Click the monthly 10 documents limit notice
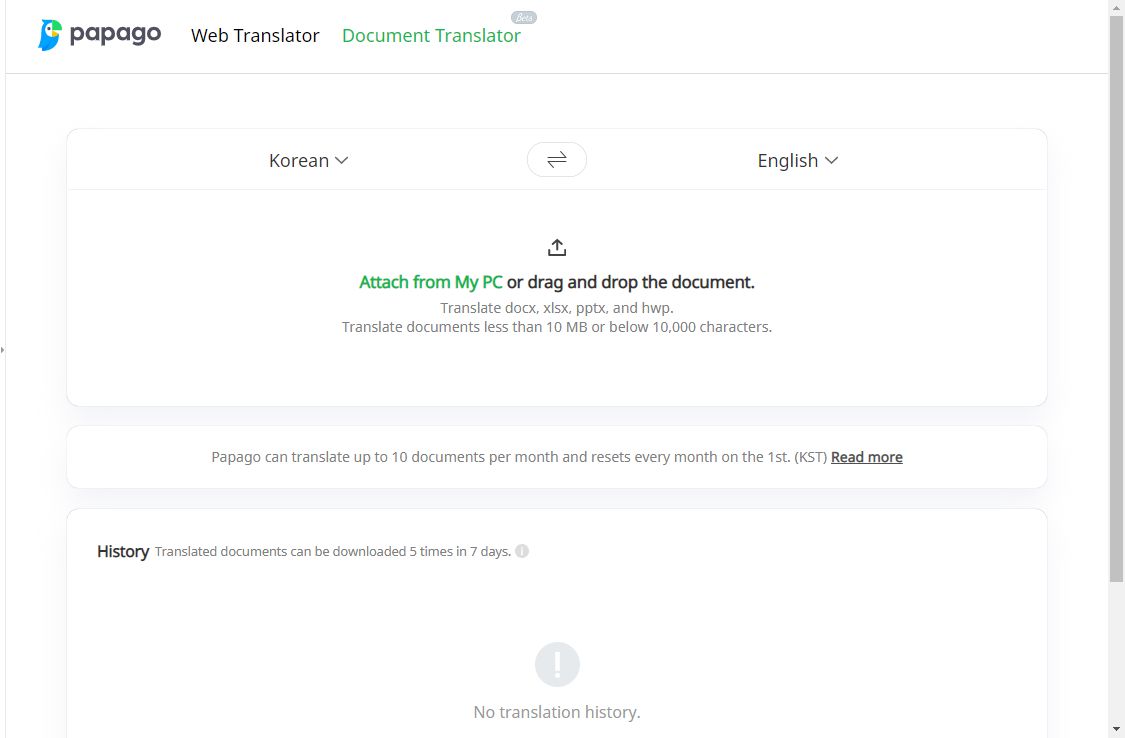The width and height of the screenshot is (1125, 738). pyautogui.click(x=519, y=457)
